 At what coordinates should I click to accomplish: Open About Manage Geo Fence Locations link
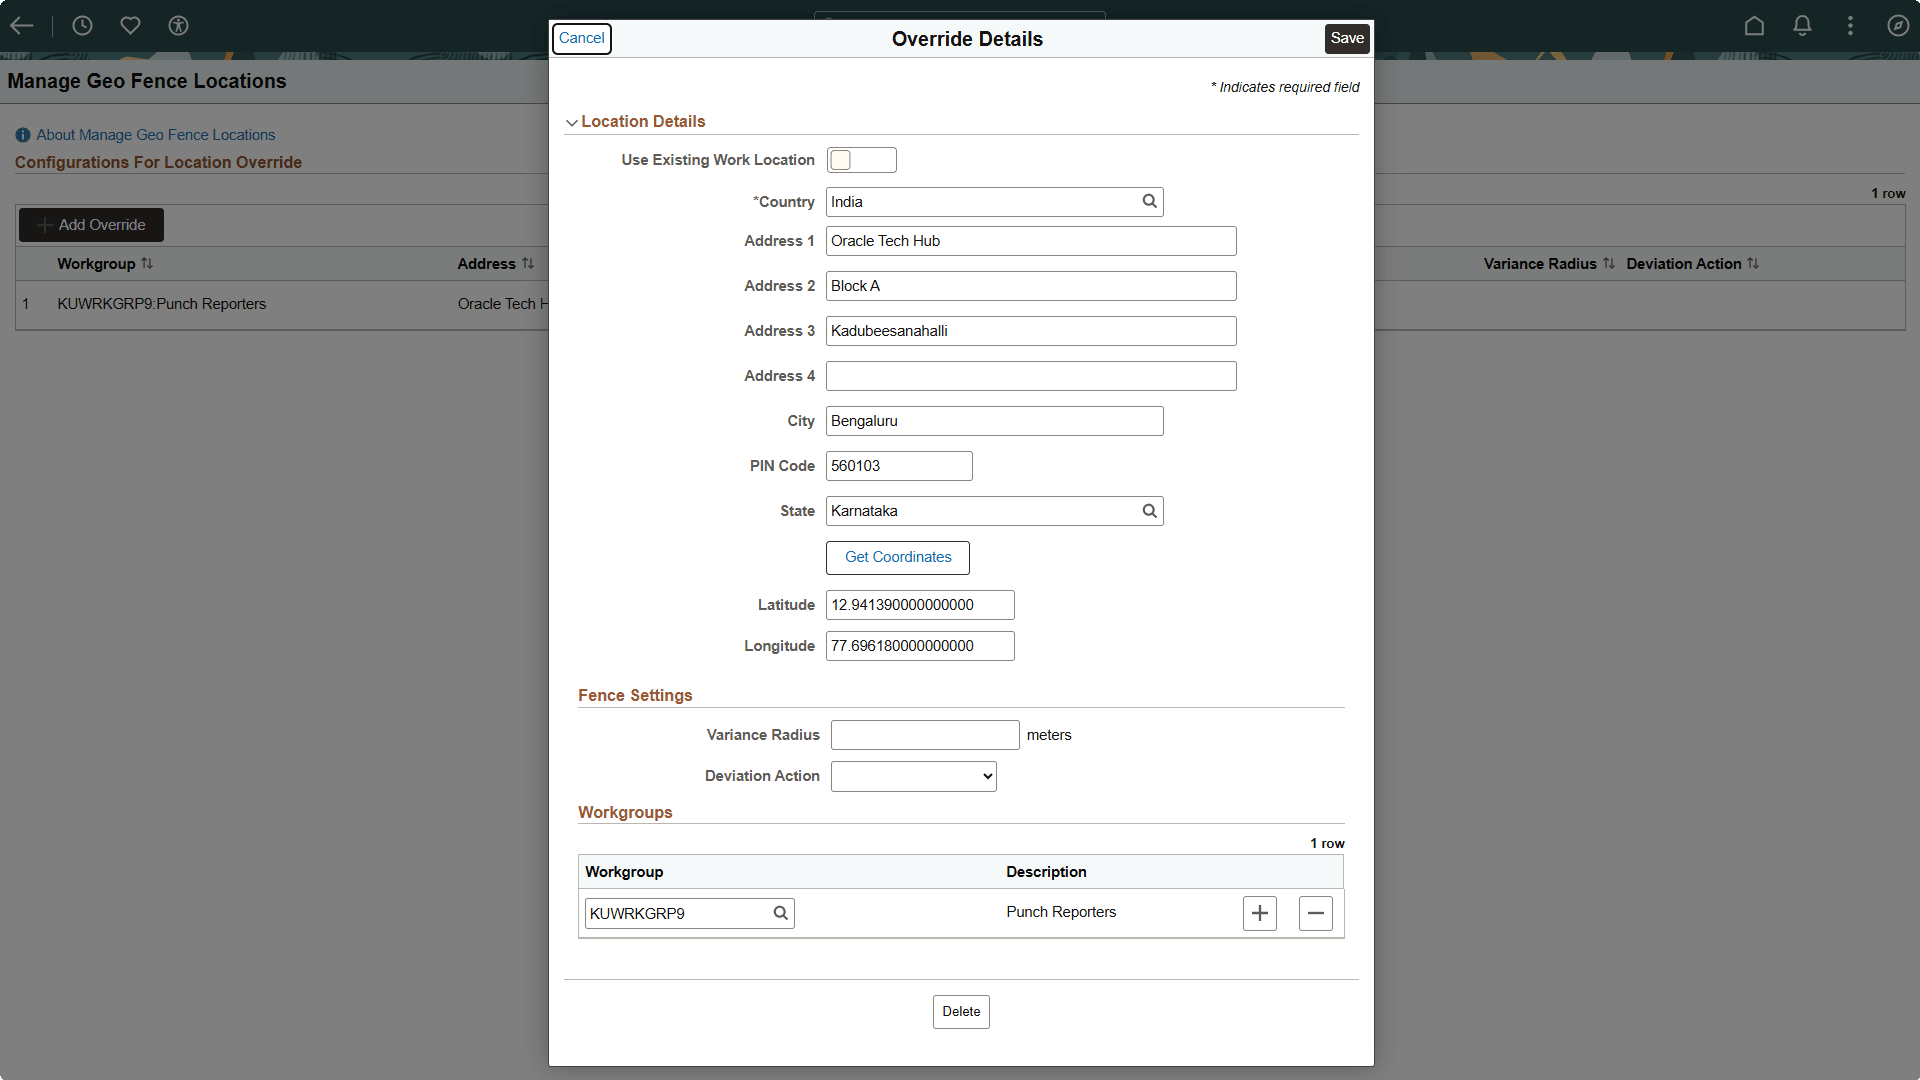(155, 135)
